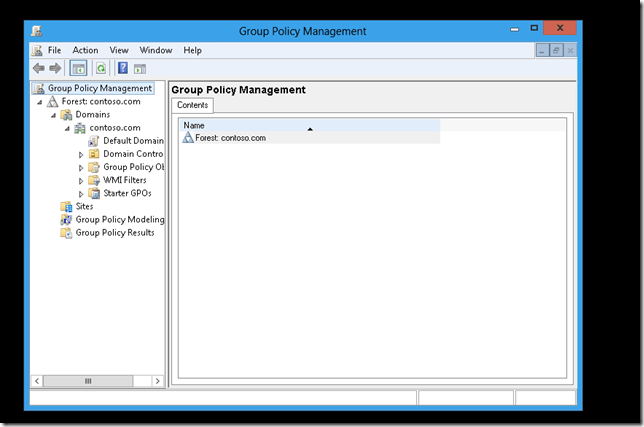Select the "Group Policy Modeling" tree item
Image resolution: width=644 pixels, height=427 pixels.
point(120,220)
